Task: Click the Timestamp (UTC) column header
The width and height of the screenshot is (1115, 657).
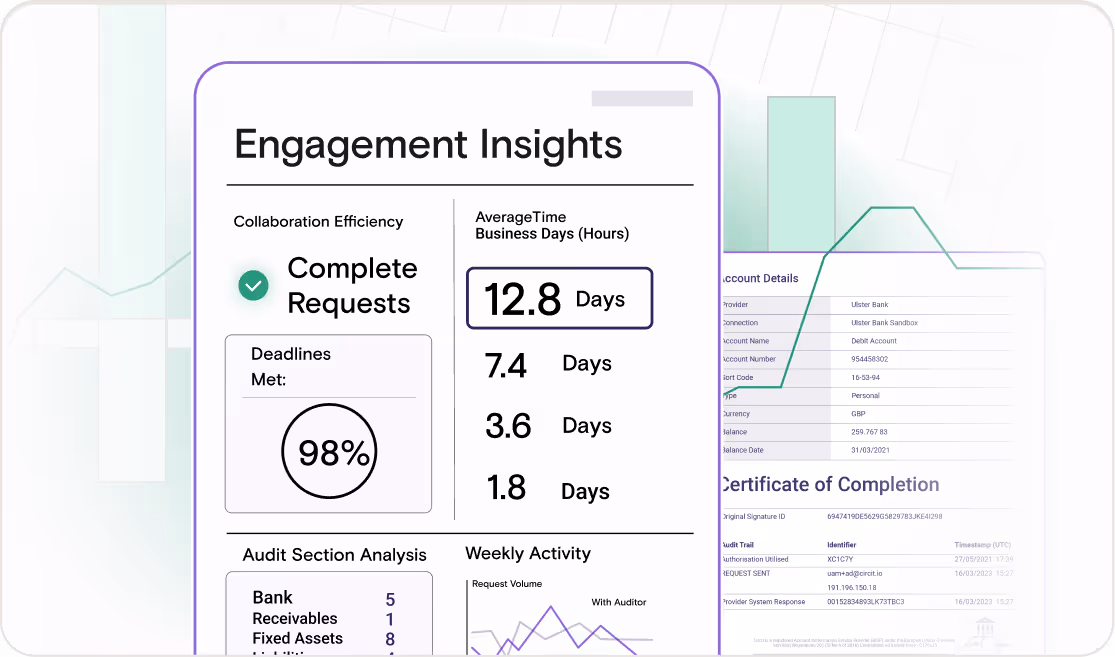Action: coord(982,545)
